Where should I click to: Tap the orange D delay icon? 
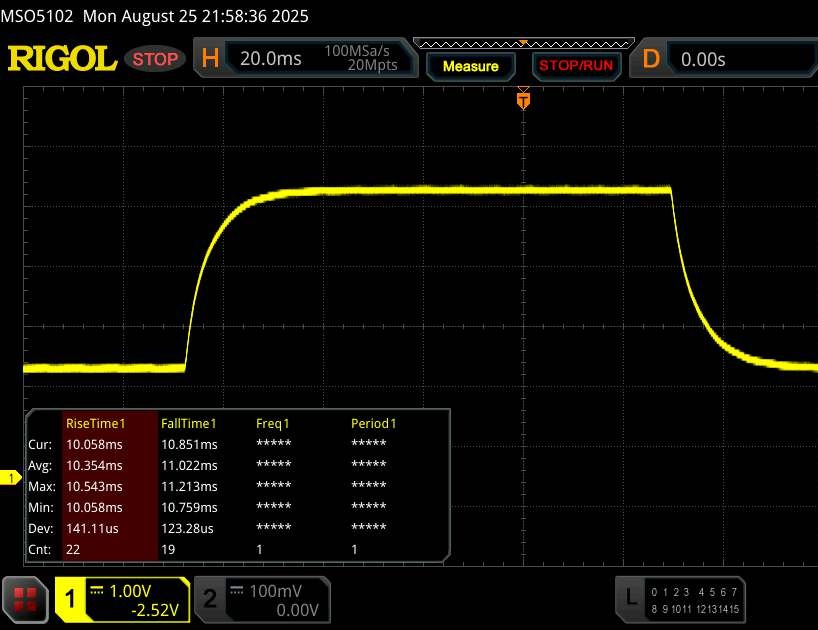pyautogui.click(x=651, y=59)
